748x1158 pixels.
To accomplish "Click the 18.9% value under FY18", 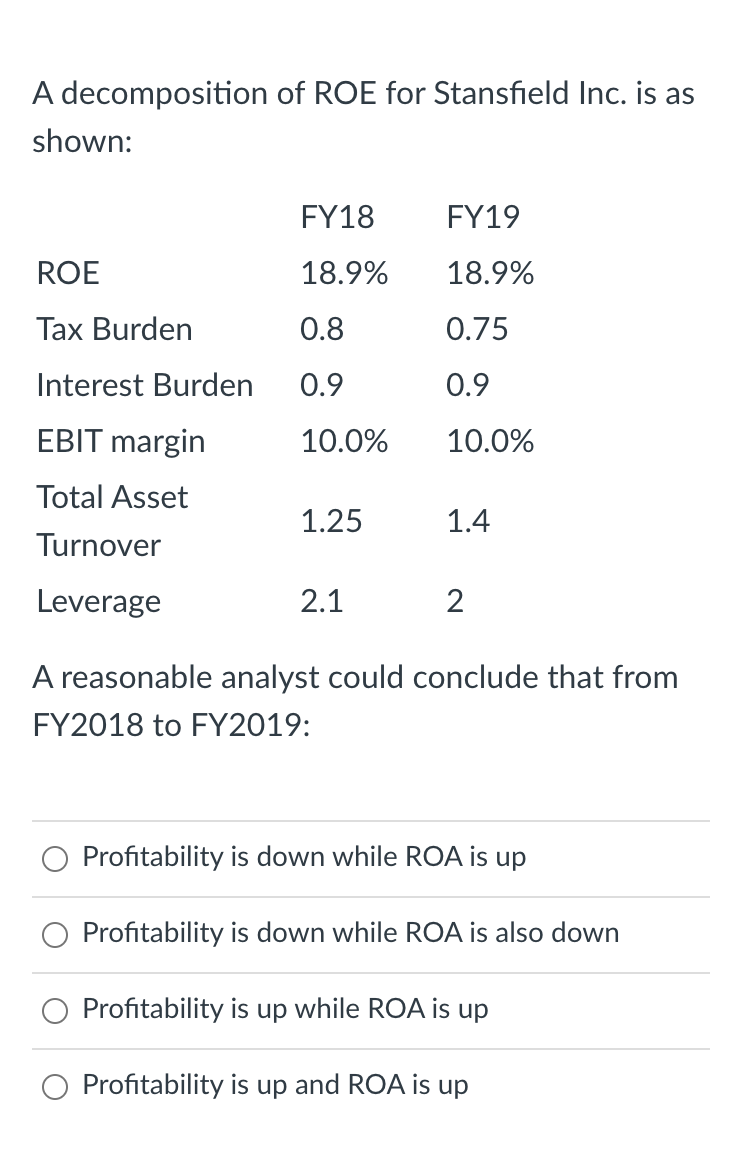I will tap(344, 272).
